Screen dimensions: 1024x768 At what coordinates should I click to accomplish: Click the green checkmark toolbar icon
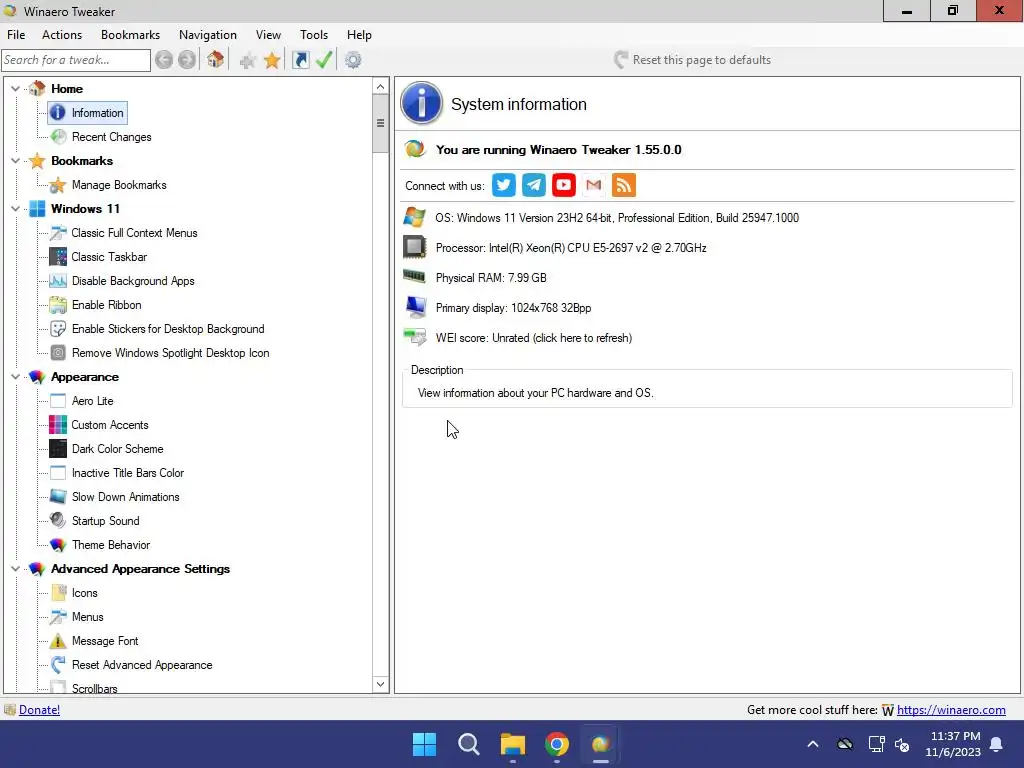[325, 60]
